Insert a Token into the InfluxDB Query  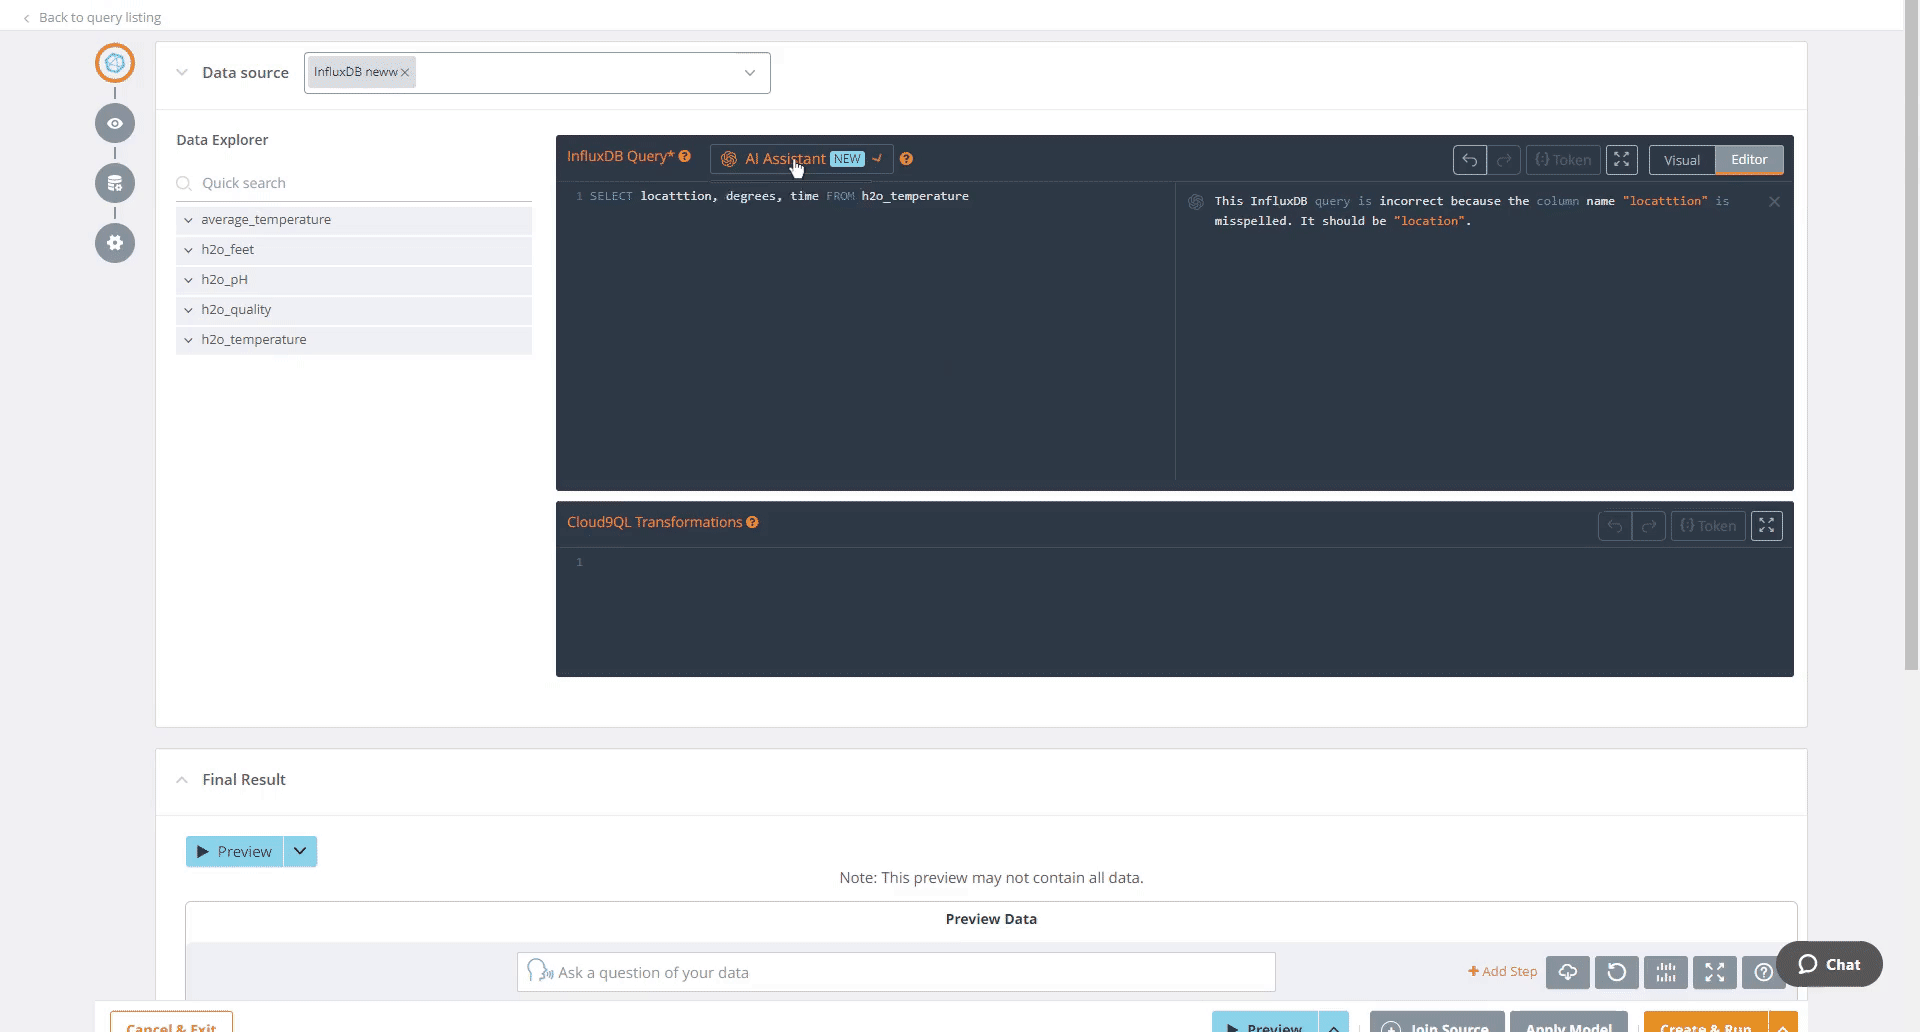1562,159
